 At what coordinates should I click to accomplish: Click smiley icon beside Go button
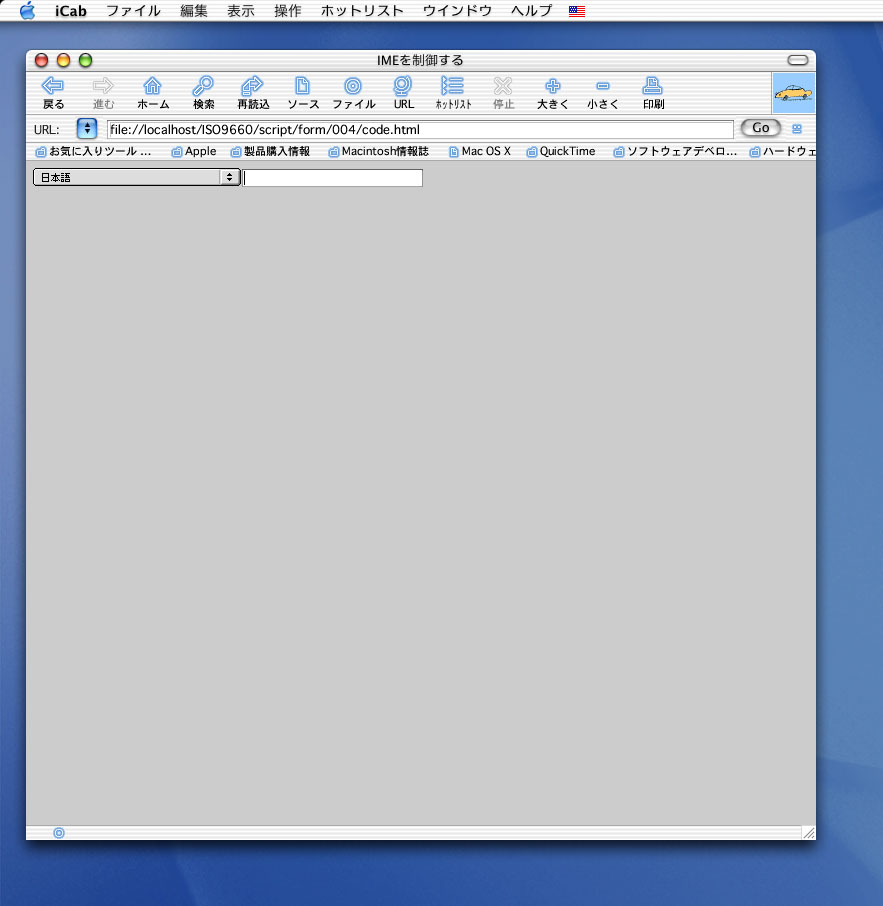[x=797, y=129]
